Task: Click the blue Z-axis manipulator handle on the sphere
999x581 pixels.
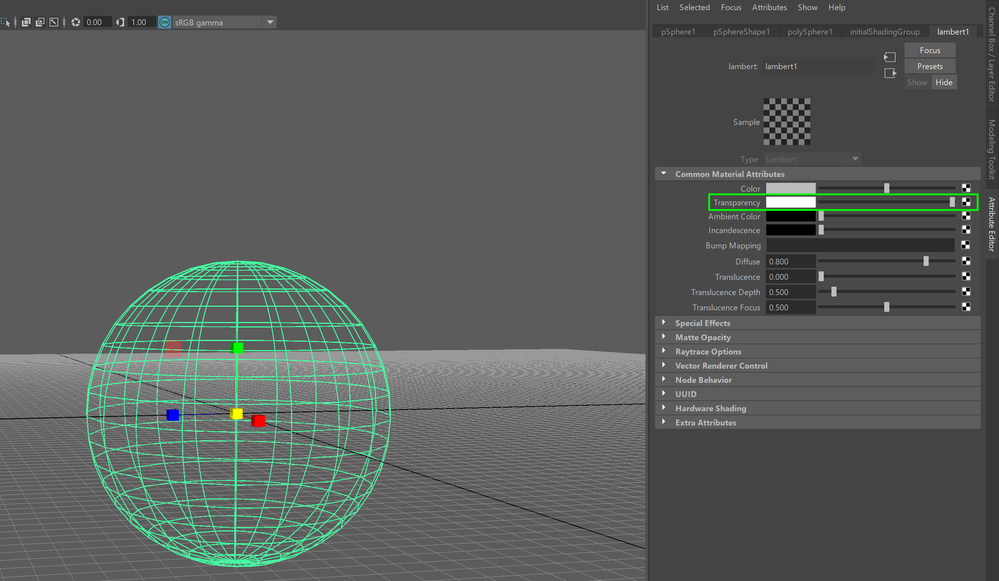Action: pos(173,415)
